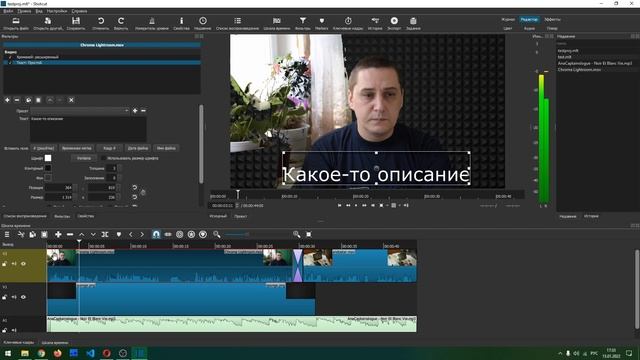Toggle the Ripple mode target icon

(179, 234)
